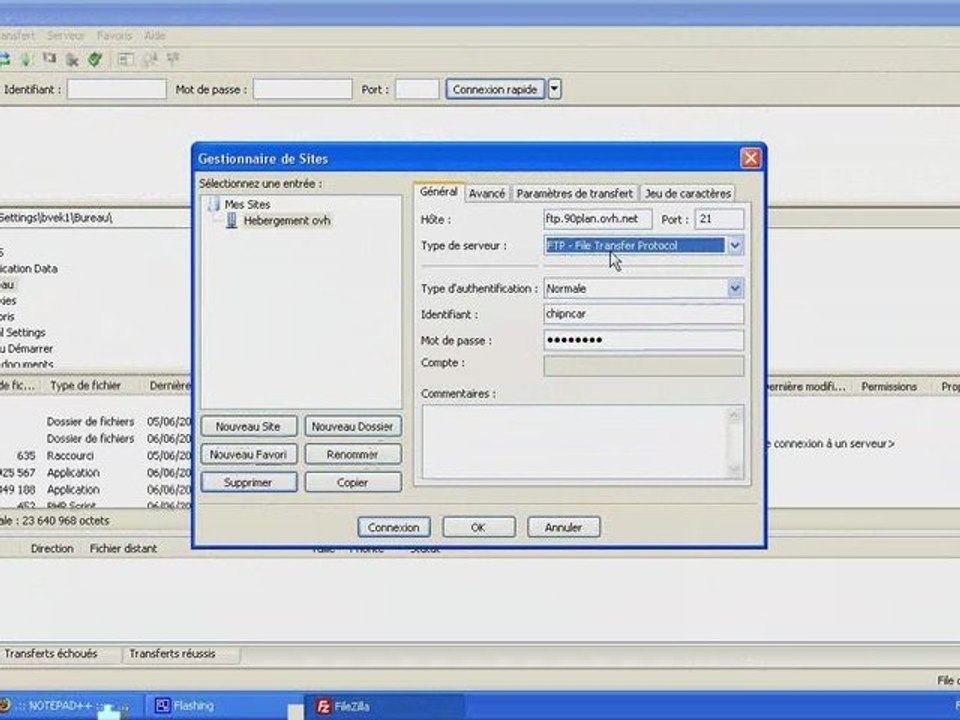Click the Copier button
This screenshot has height=720, width=960.
353,482
